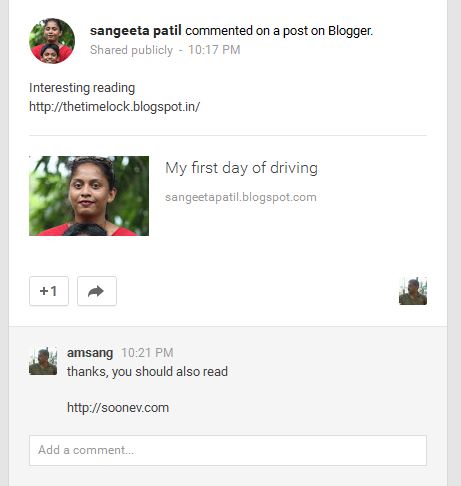Visit the thetimelock.blogspot.in link
This screenshot has width=461, height=486.
pyautogui.click(x=114, y=107)
